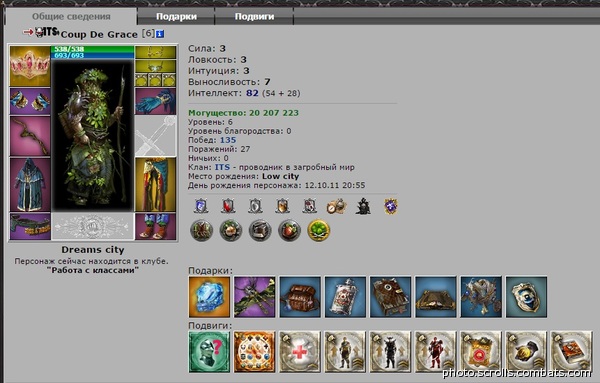Click the blue hooded robe armor slot

click(30, 184)
